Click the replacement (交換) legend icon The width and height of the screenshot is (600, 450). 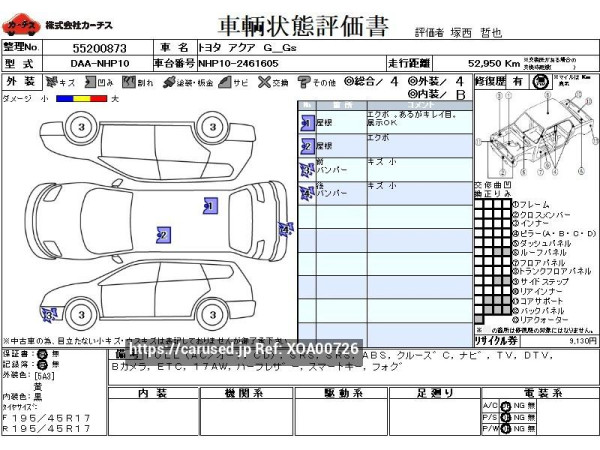261,81
